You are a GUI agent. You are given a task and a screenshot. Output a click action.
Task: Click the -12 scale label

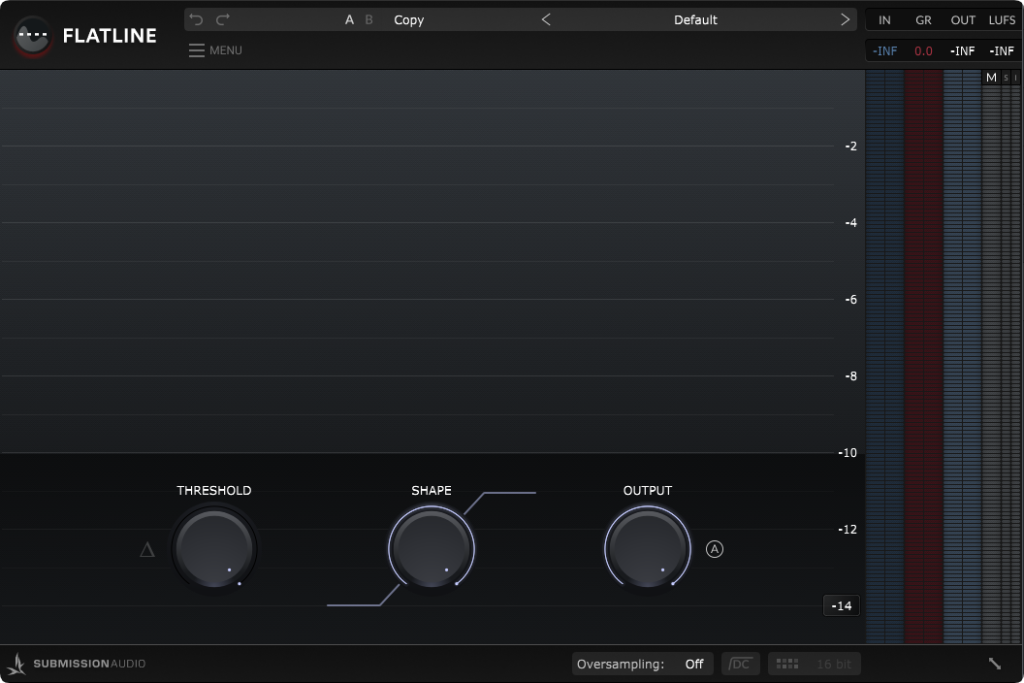pos(848,530)
